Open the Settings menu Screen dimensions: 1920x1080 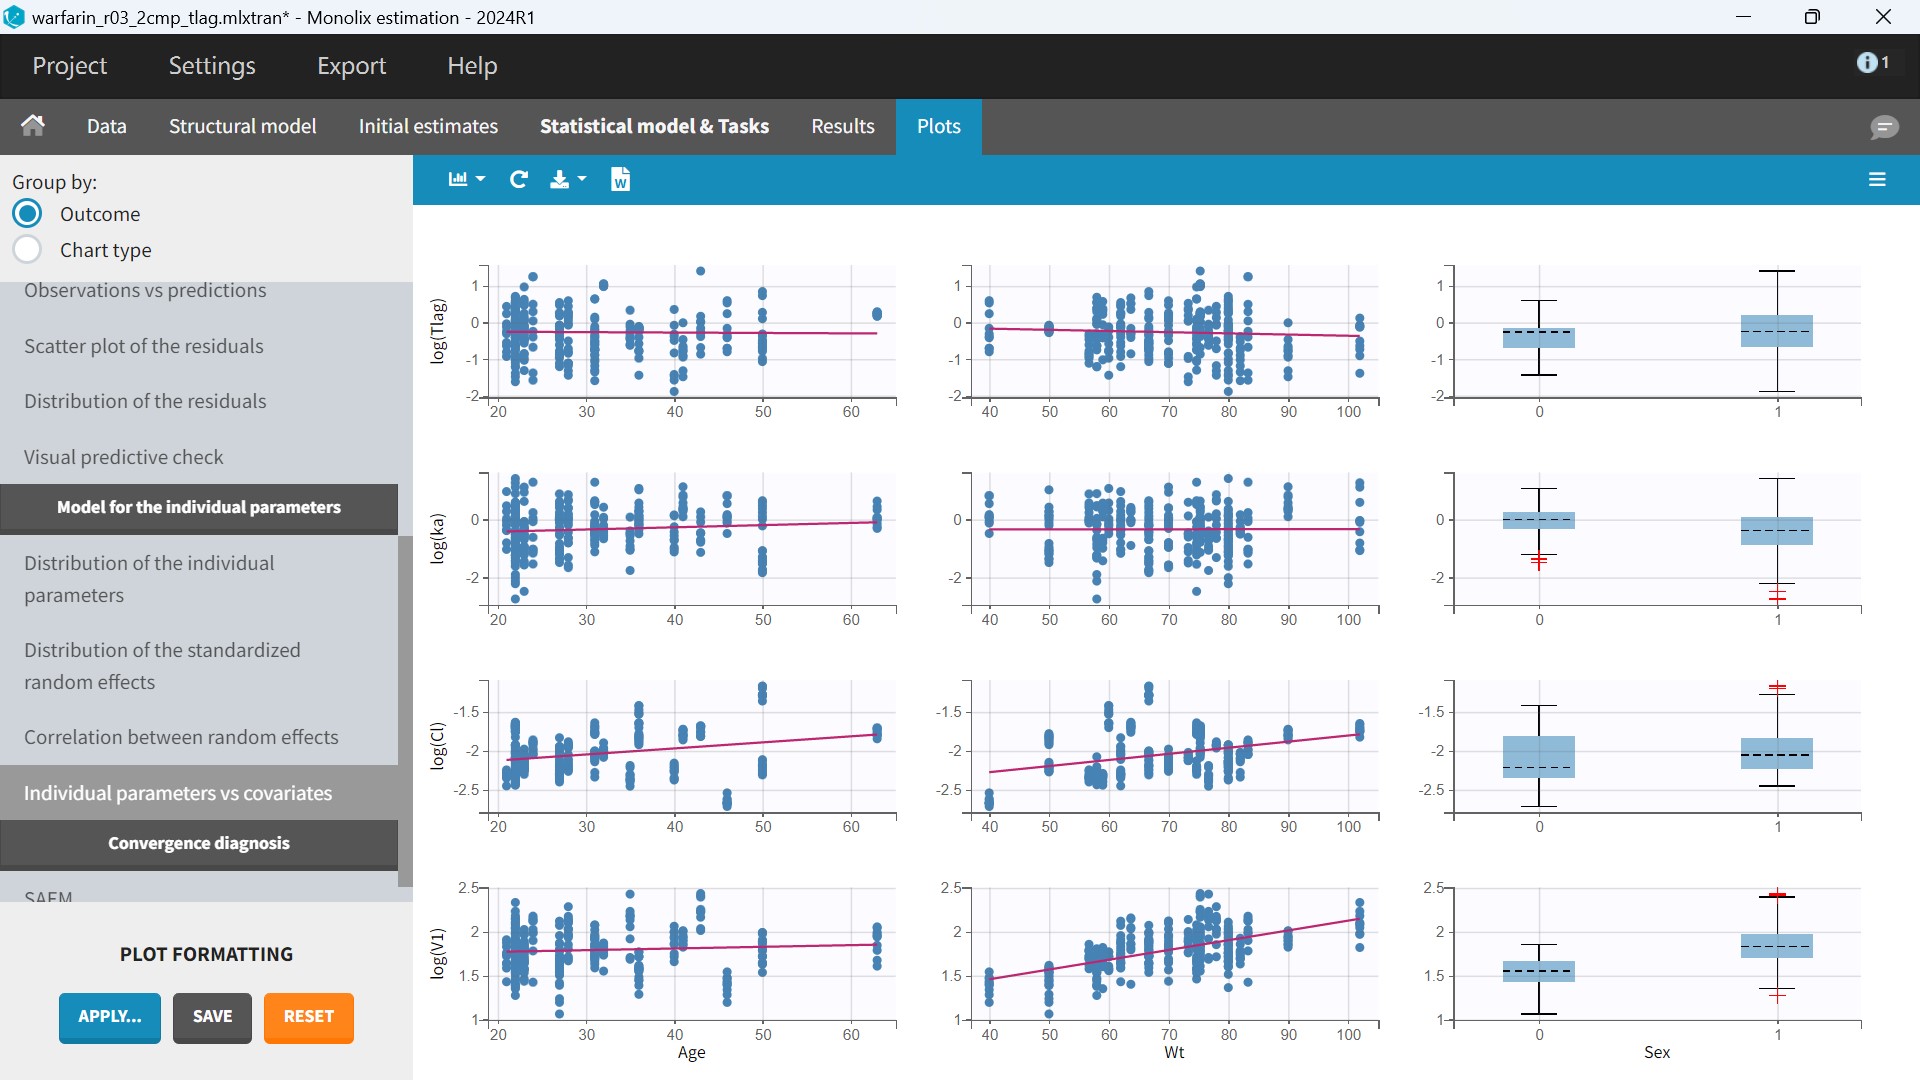click(212, 66)
